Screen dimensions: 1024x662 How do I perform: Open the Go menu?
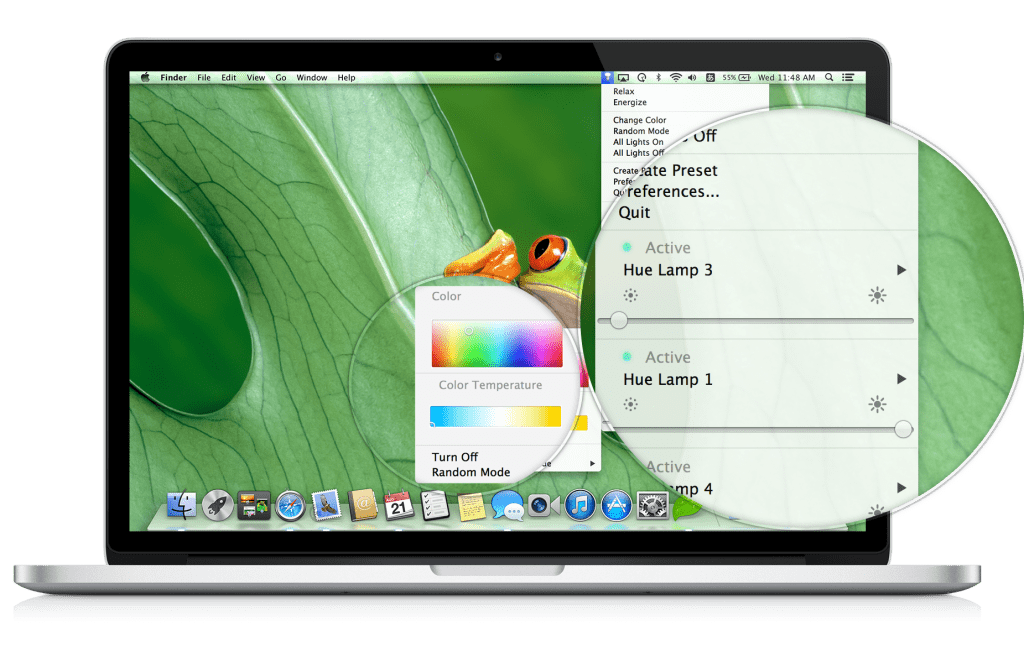click(281, 77)
